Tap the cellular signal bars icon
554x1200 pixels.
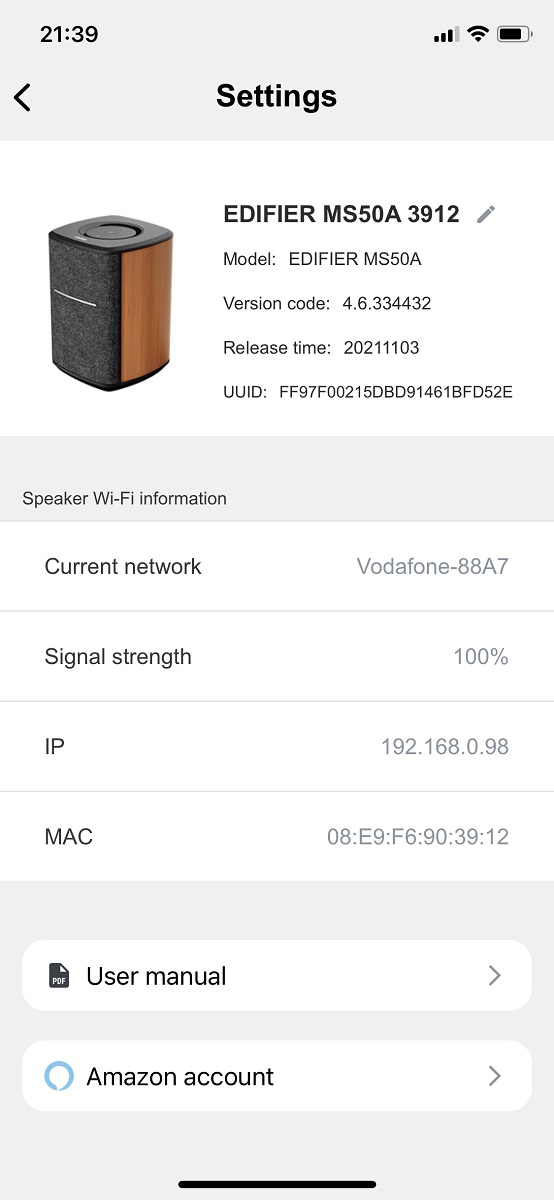[446, 35]
